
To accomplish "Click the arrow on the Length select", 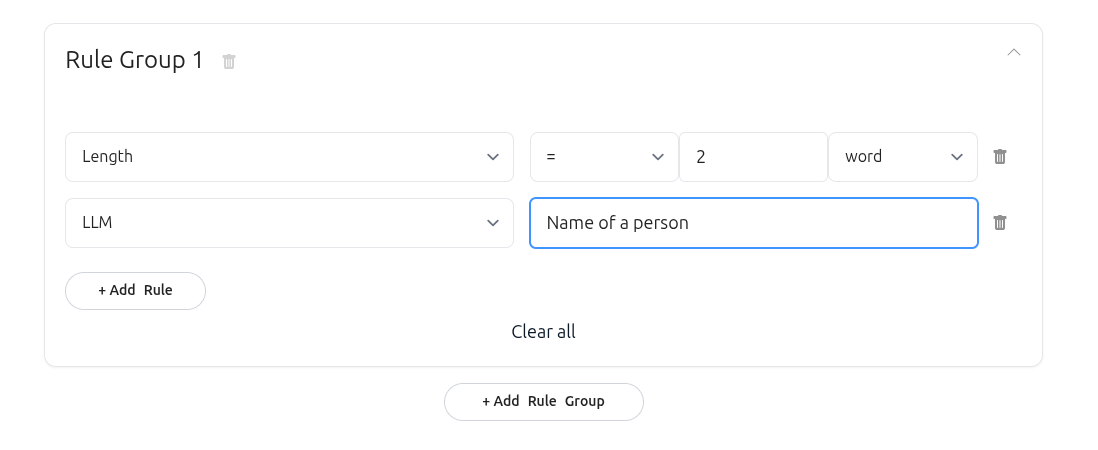I will [x=492, y=157].
